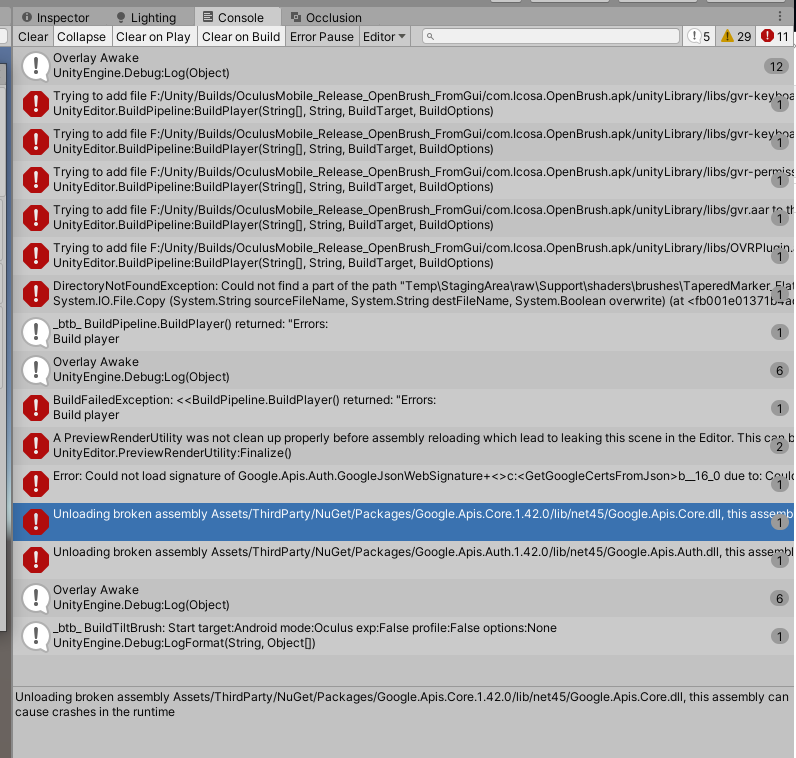The height and width of the screenshot is (758, 796).
Task: Select the gvr.aar add file error row
Action: click(404, 217)
